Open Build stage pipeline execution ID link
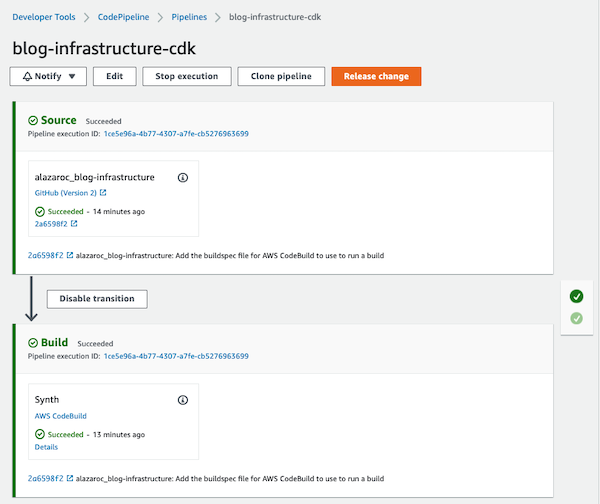This screenshot has height=504, width=600. [x=176, y=356]
